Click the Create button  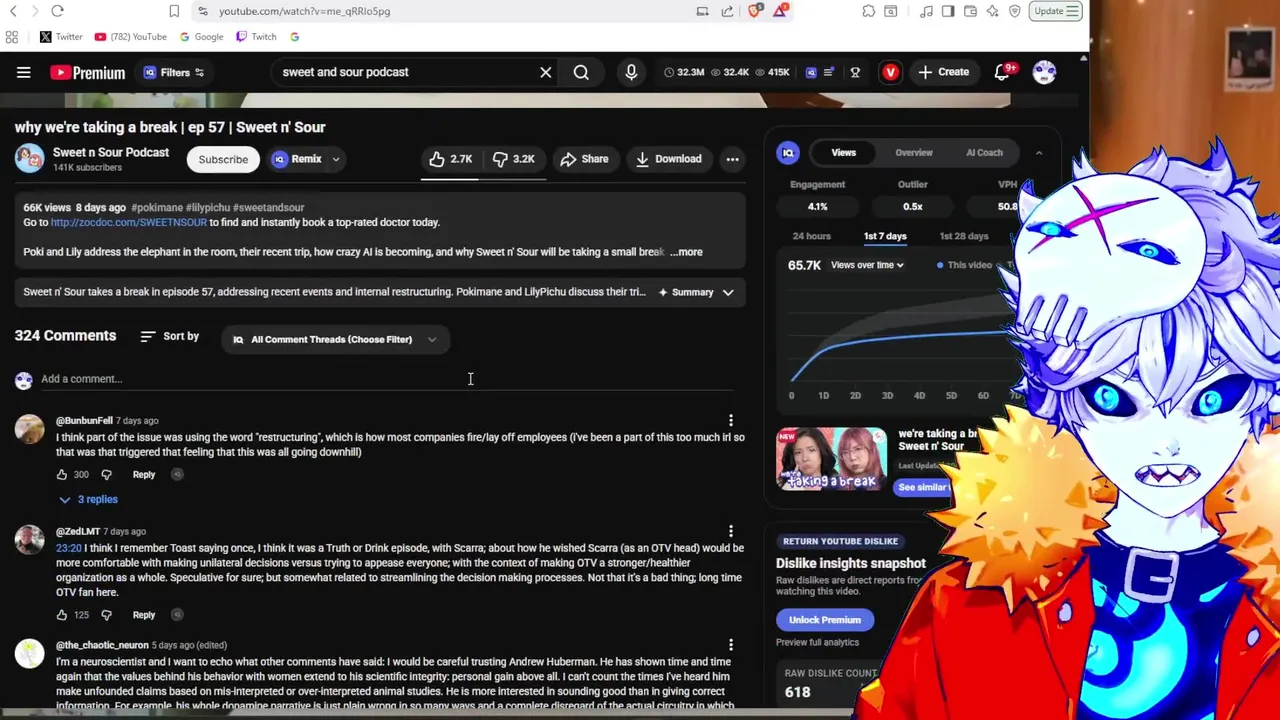coord(943,72)
